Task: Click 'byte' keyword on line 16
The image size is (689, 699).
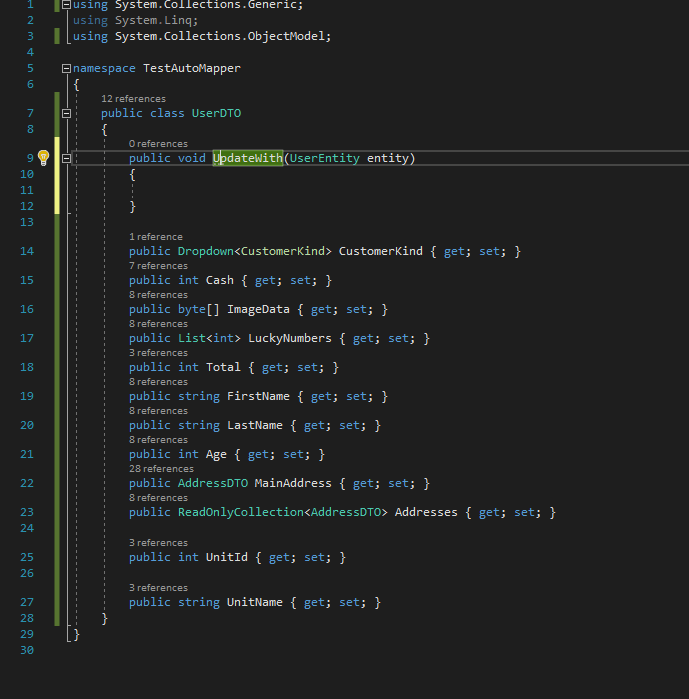Action: pos(192,309)
